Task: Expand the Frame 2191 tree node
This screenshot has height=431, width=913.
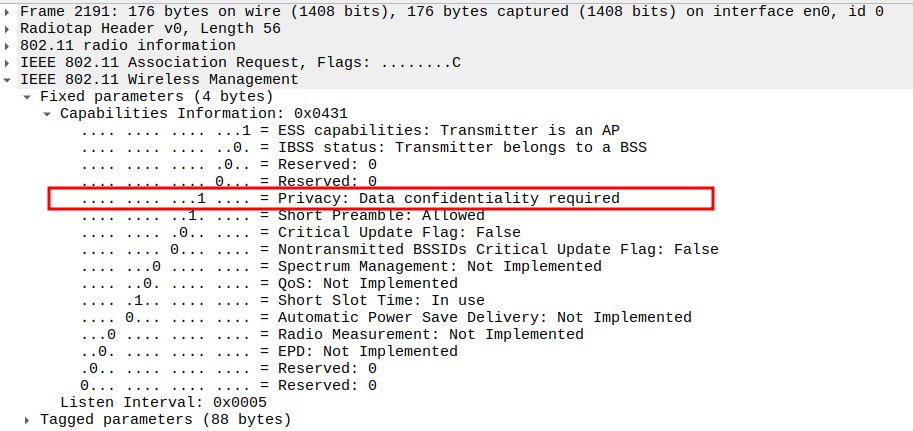Action: pos(8,12)
